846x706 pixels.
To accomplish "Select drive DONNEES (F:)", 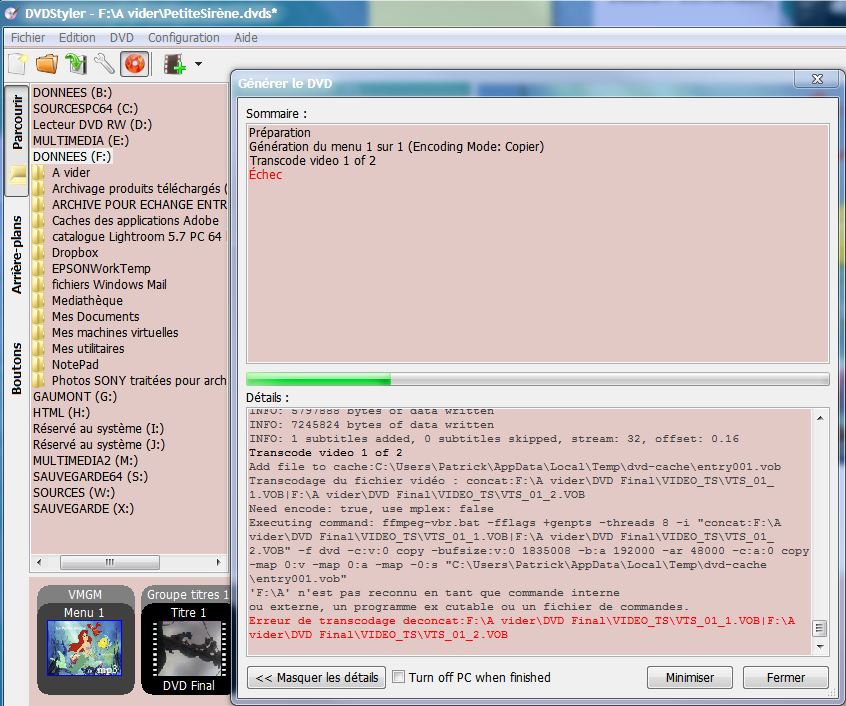I will click(72, 157).
